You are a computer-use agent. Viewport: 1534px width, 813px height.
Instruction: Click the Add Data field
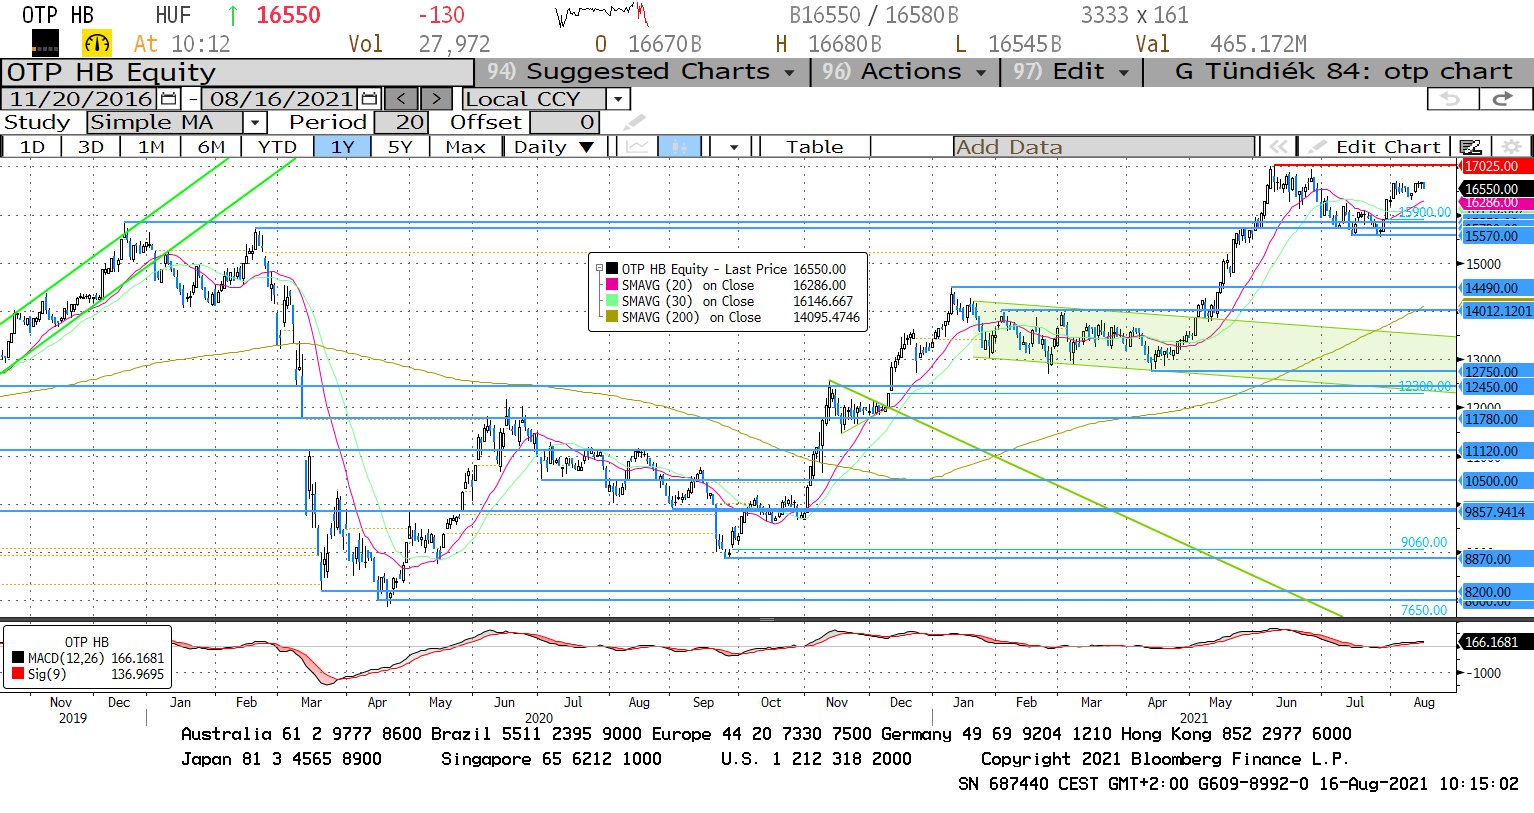[1103, 147]
